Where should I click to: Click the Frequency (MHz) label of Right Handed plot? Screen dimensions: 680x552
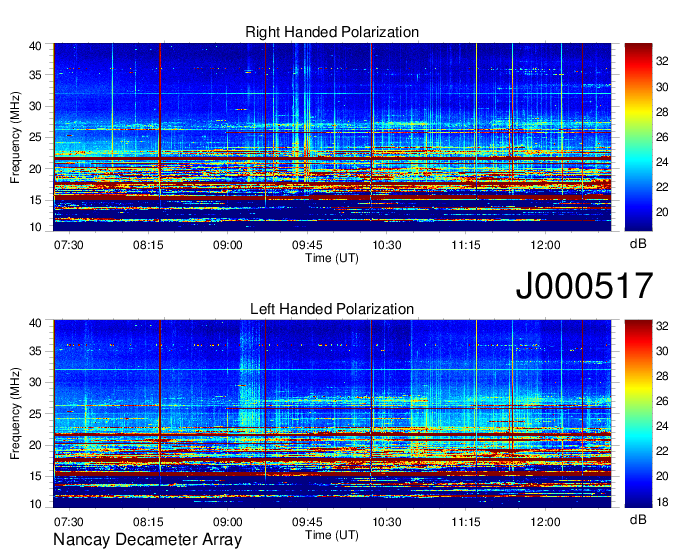tap(15, 137)
